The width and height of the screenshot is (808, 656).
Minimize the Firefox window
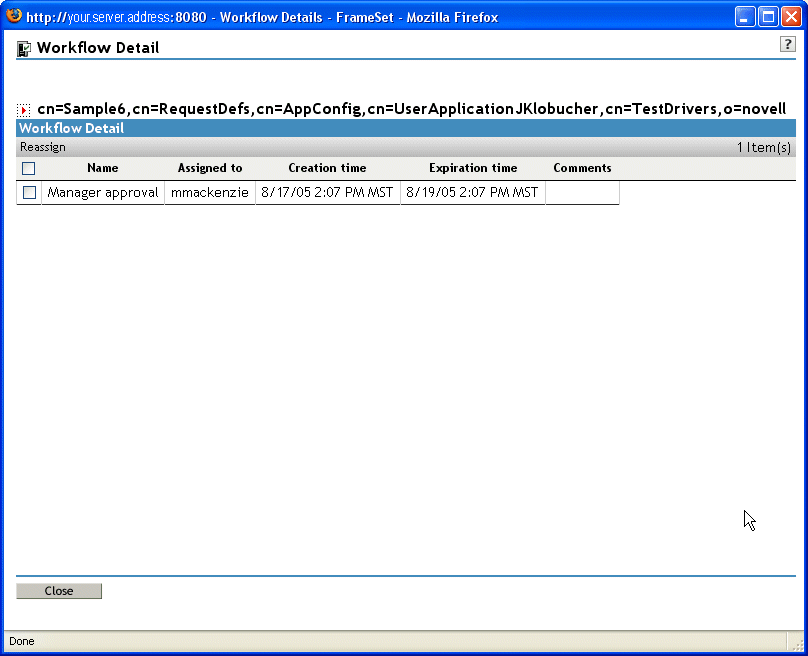[x=745, y=17]
